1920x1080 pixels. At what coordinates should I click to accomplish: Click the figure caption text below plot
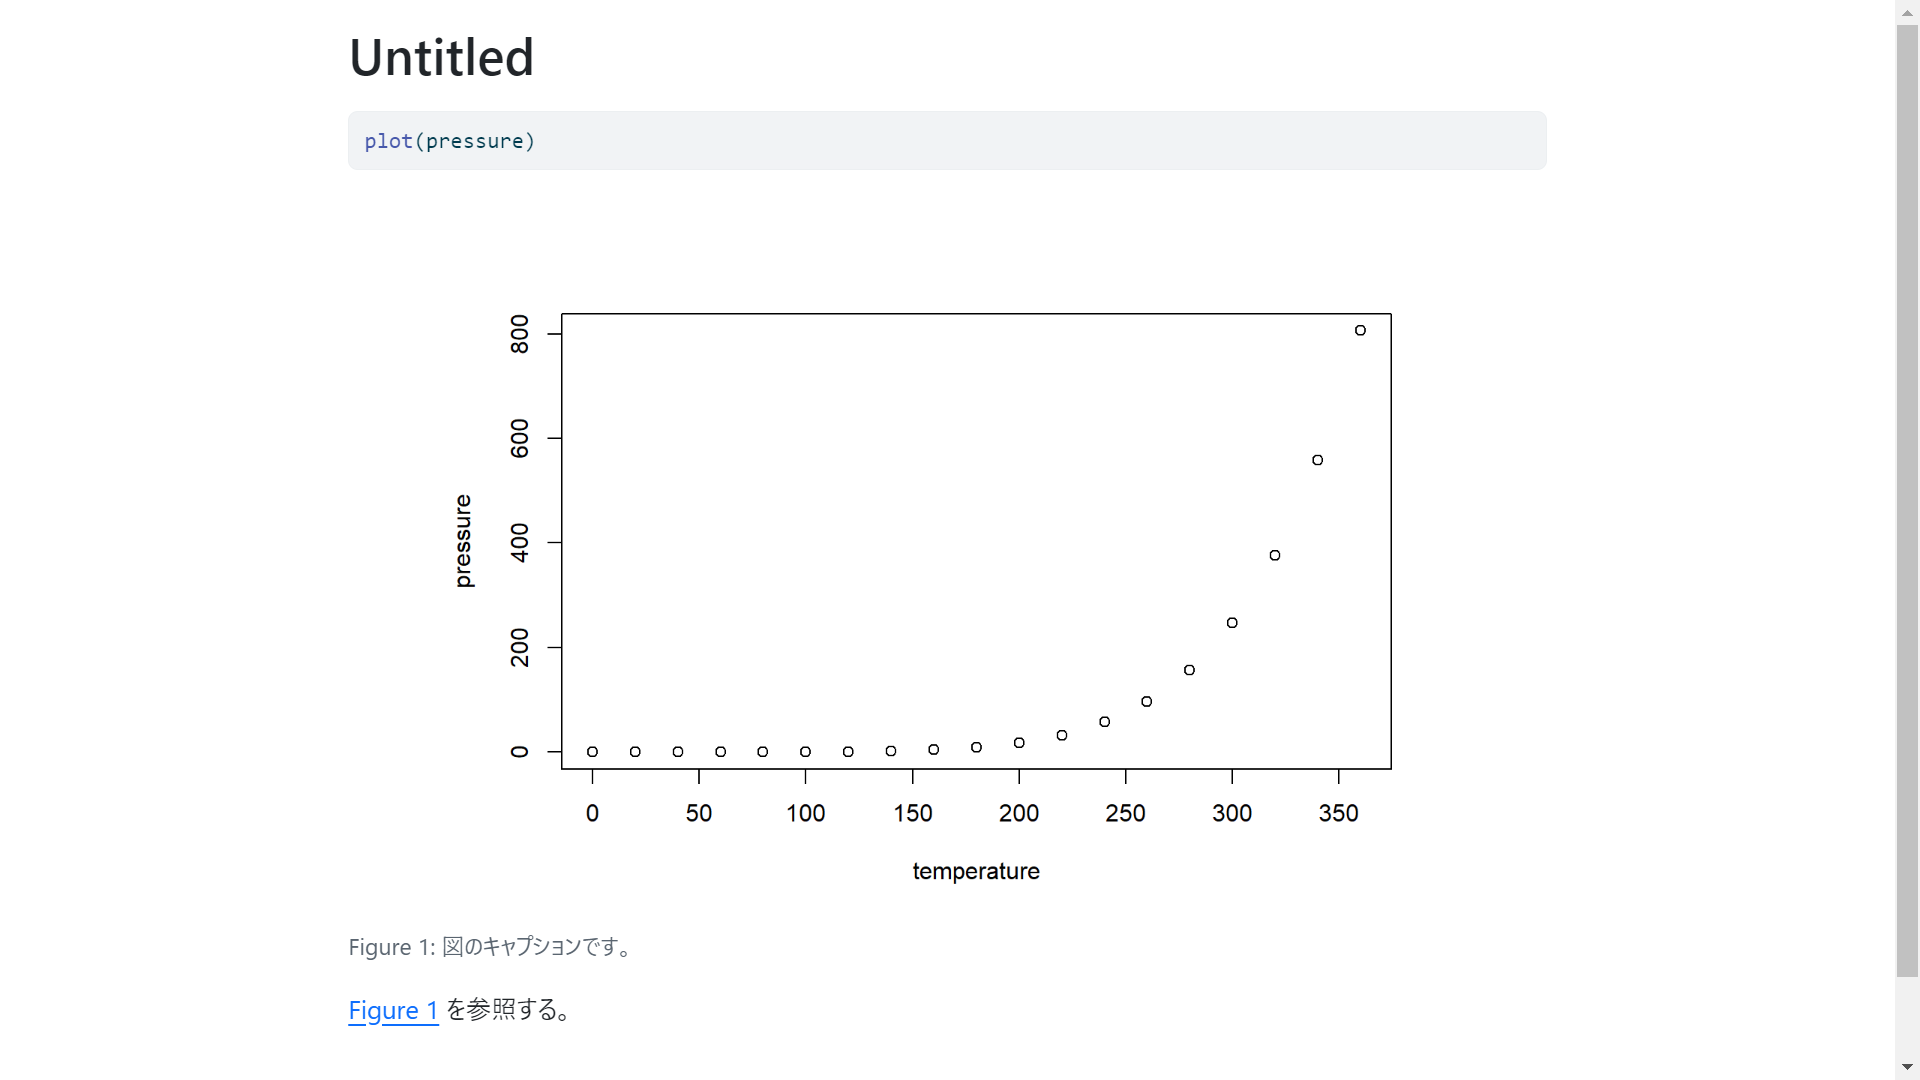491,947
